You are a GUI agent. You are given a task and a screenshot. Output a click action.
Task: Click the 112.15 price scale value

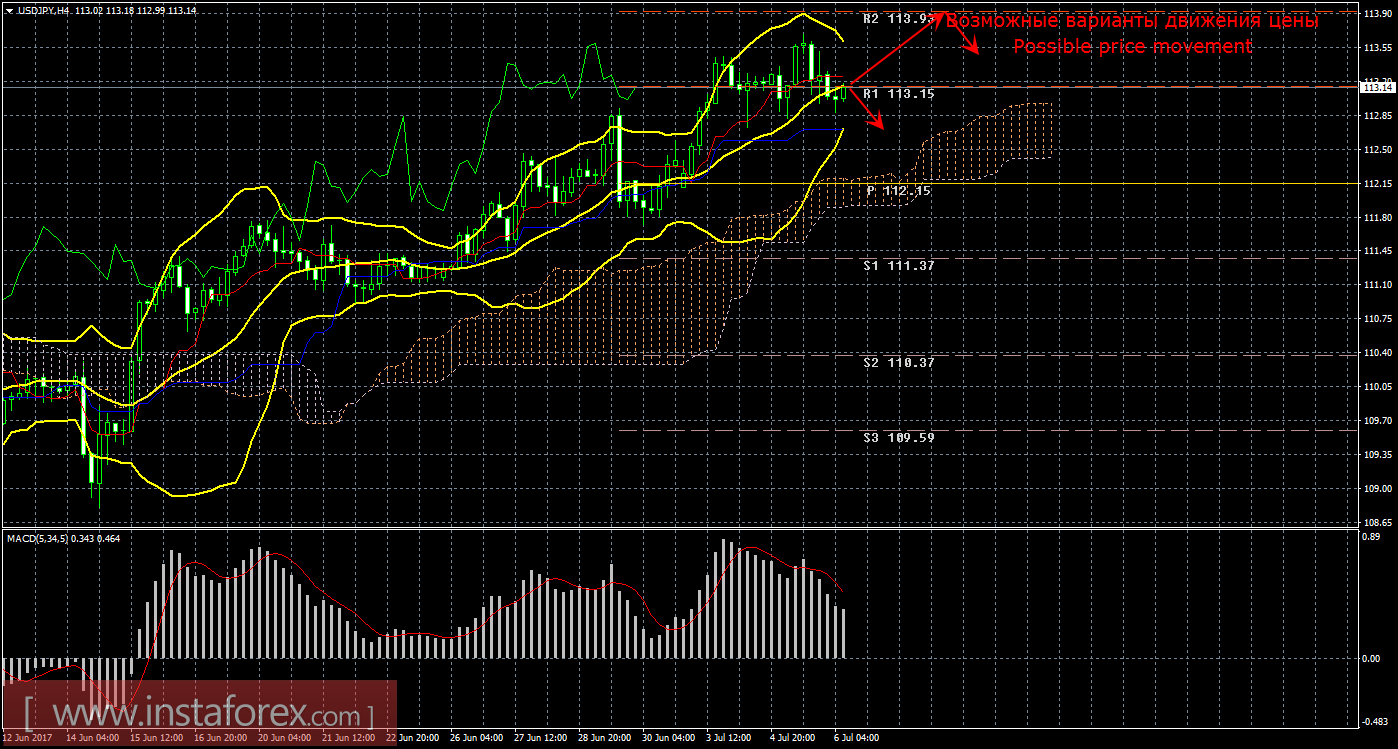tap(1378, 184)
